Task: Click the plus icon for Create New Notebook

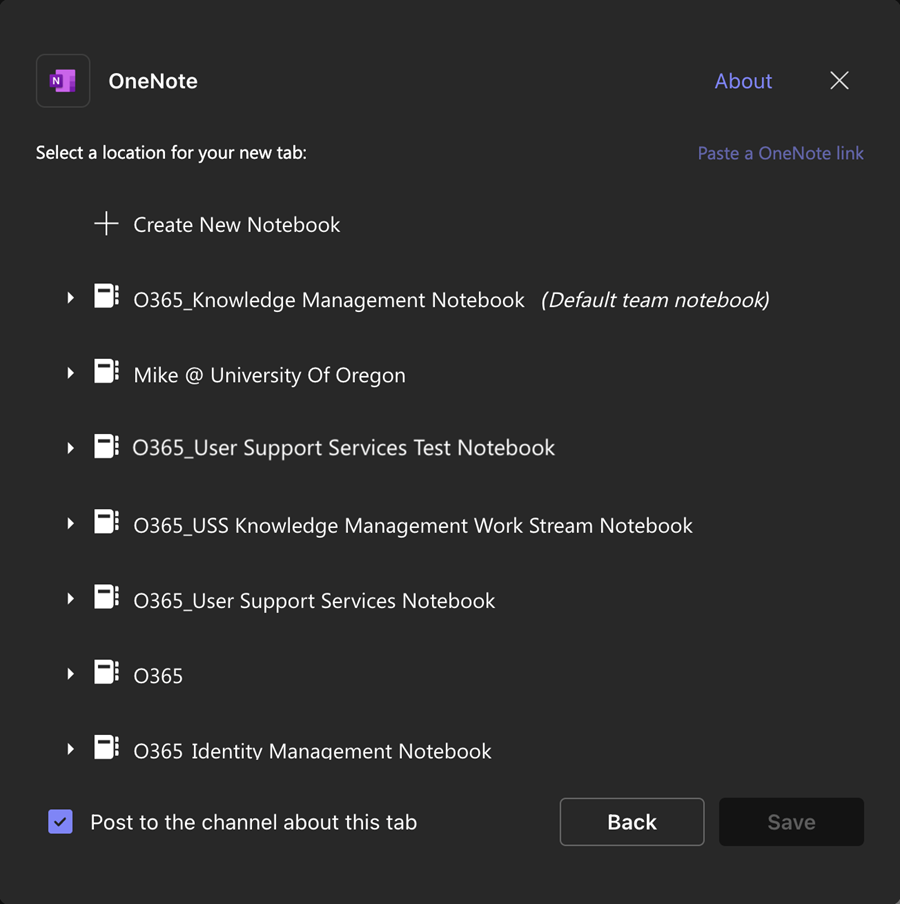Action: 106,224
